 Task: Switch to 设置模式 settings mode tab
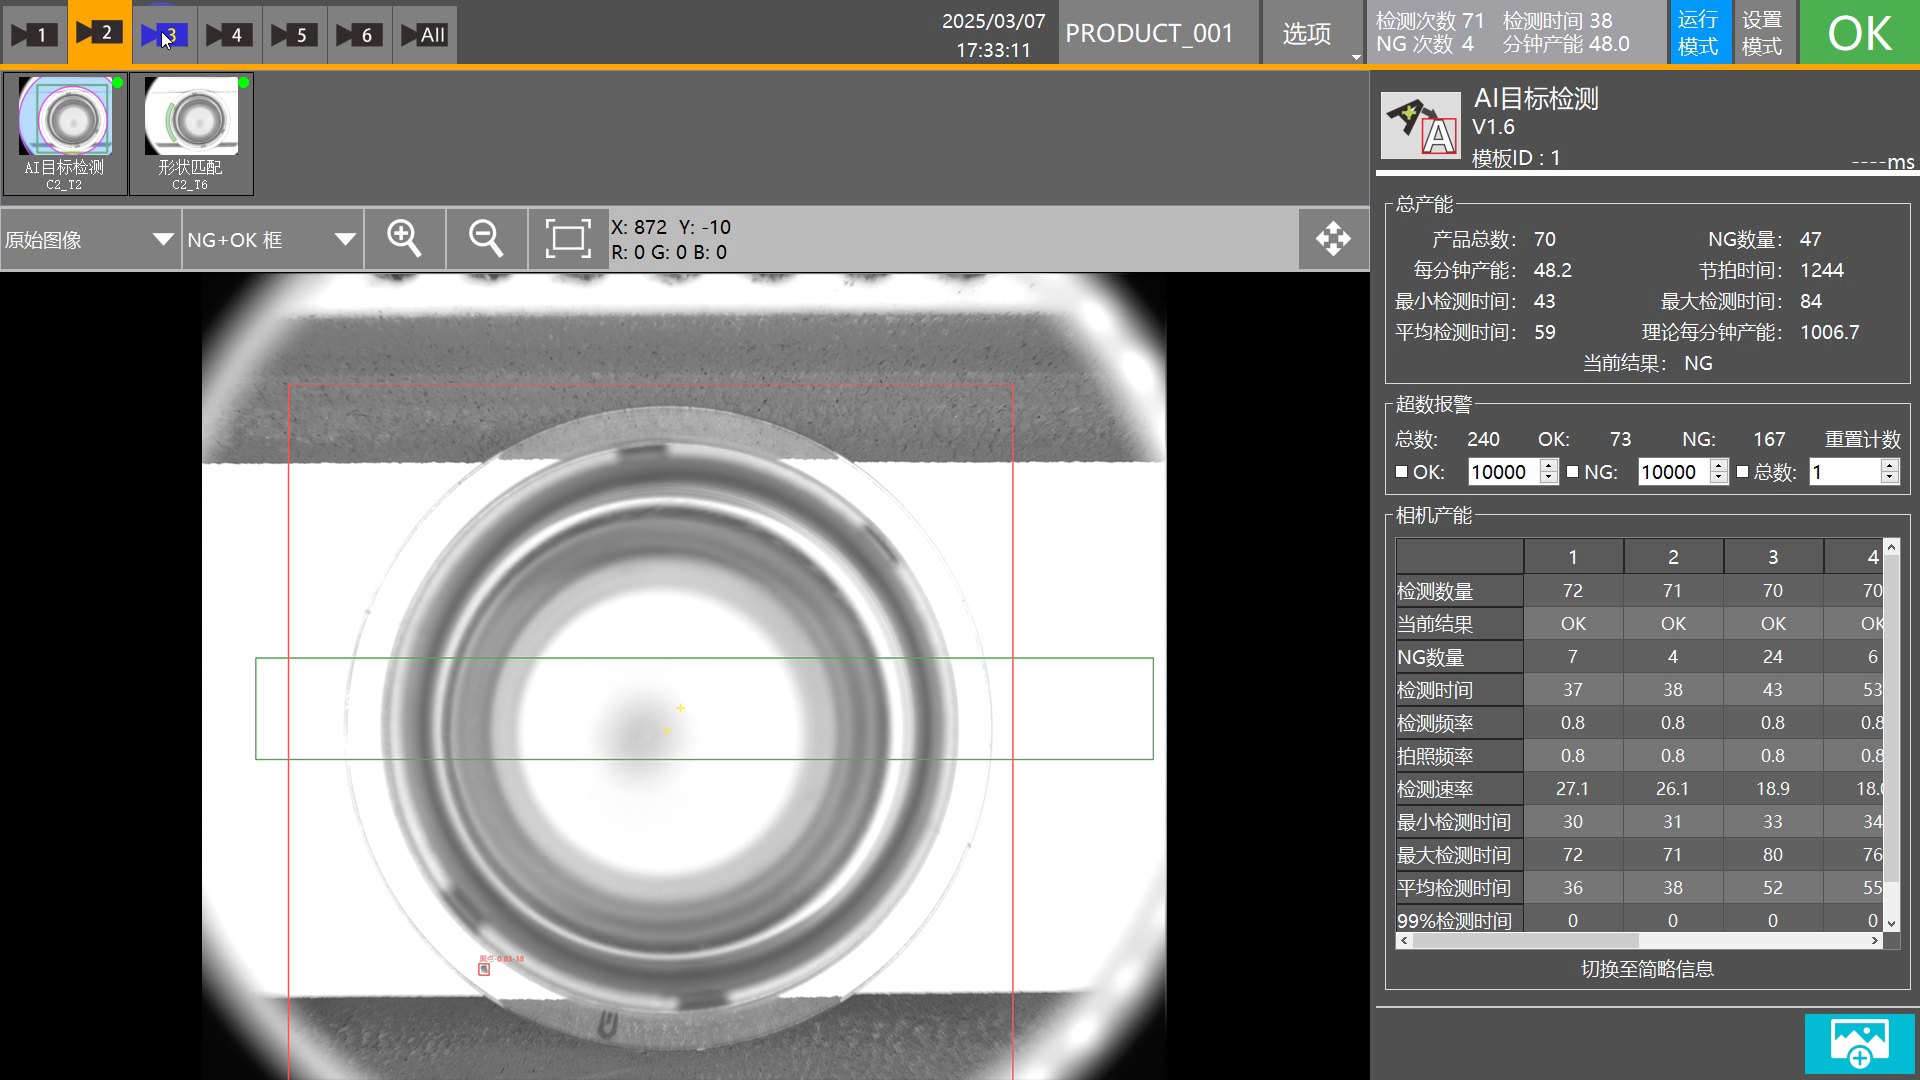(1762, 33)
